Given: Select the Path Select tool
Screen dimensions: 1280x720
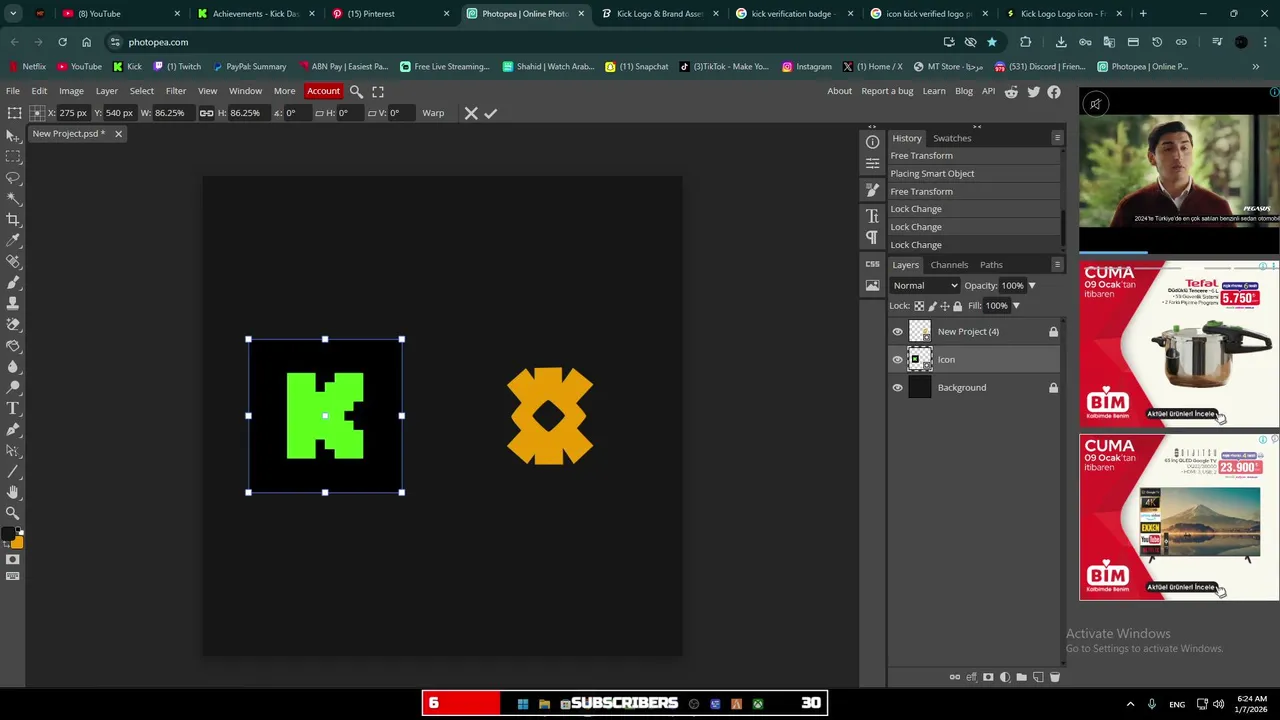Looking at the screenshot, I should tap(13, 450).
